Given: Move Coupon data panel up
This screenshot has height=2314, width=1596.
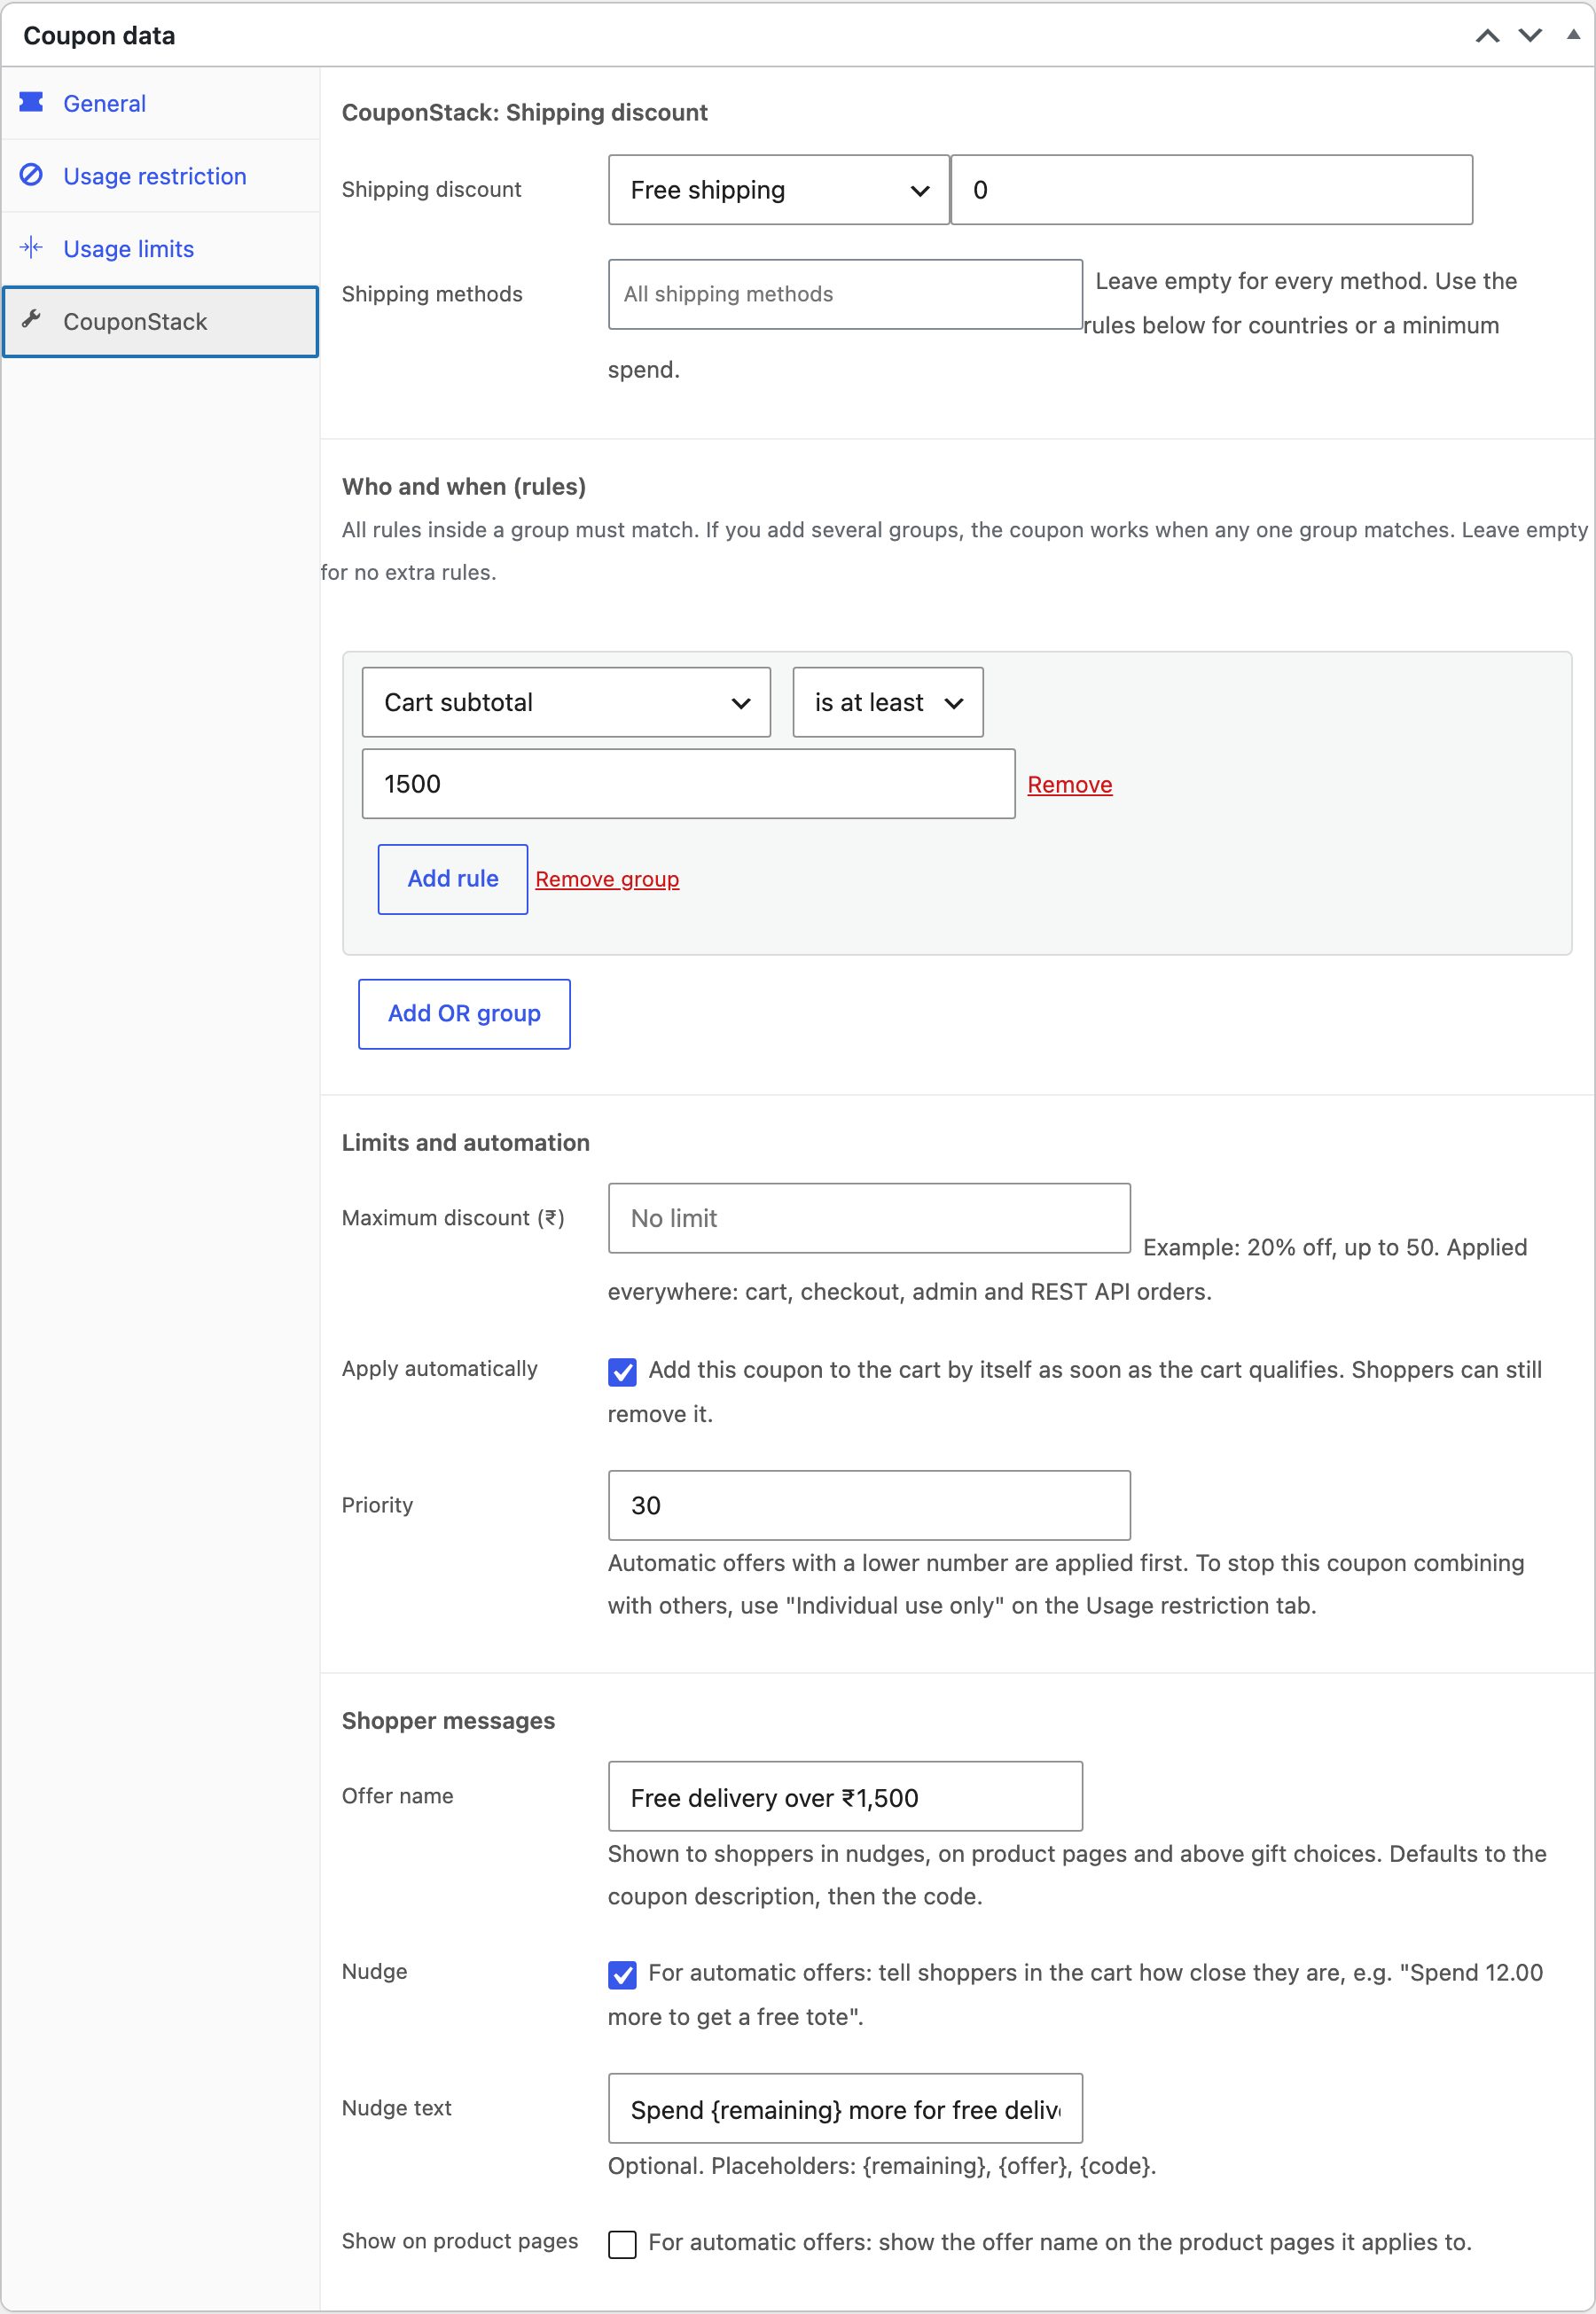Looking at the screenshot, I should click(x=1487, y=36).
